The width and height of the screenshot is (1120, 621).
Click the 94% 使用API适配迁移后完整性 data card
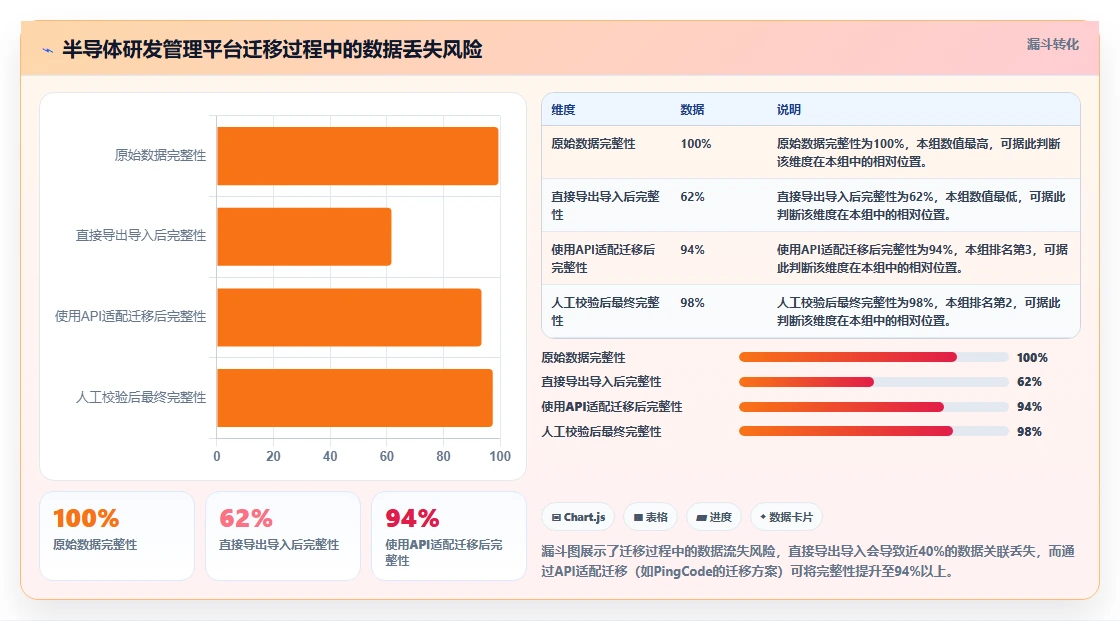pyautogui.click(x=449, y=536)
